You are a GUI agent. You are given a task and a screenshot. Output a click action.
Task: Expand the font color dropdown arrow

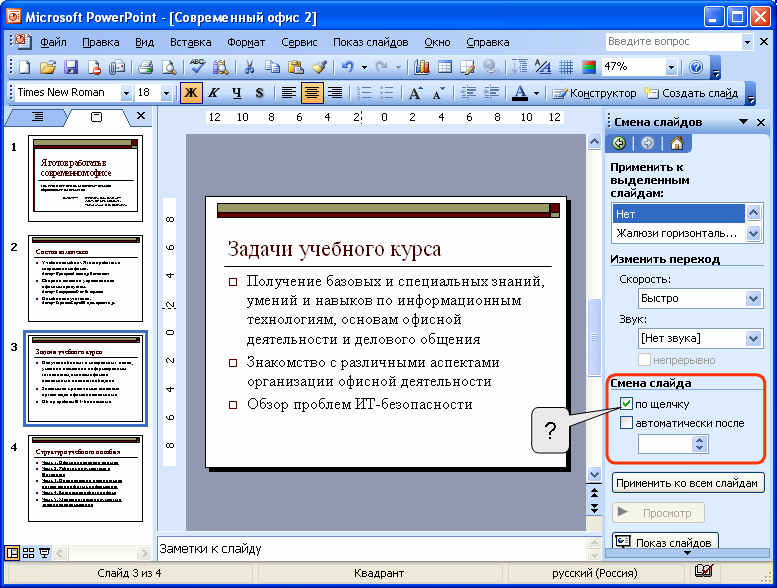pyautogui.click(x=536, y=93)
